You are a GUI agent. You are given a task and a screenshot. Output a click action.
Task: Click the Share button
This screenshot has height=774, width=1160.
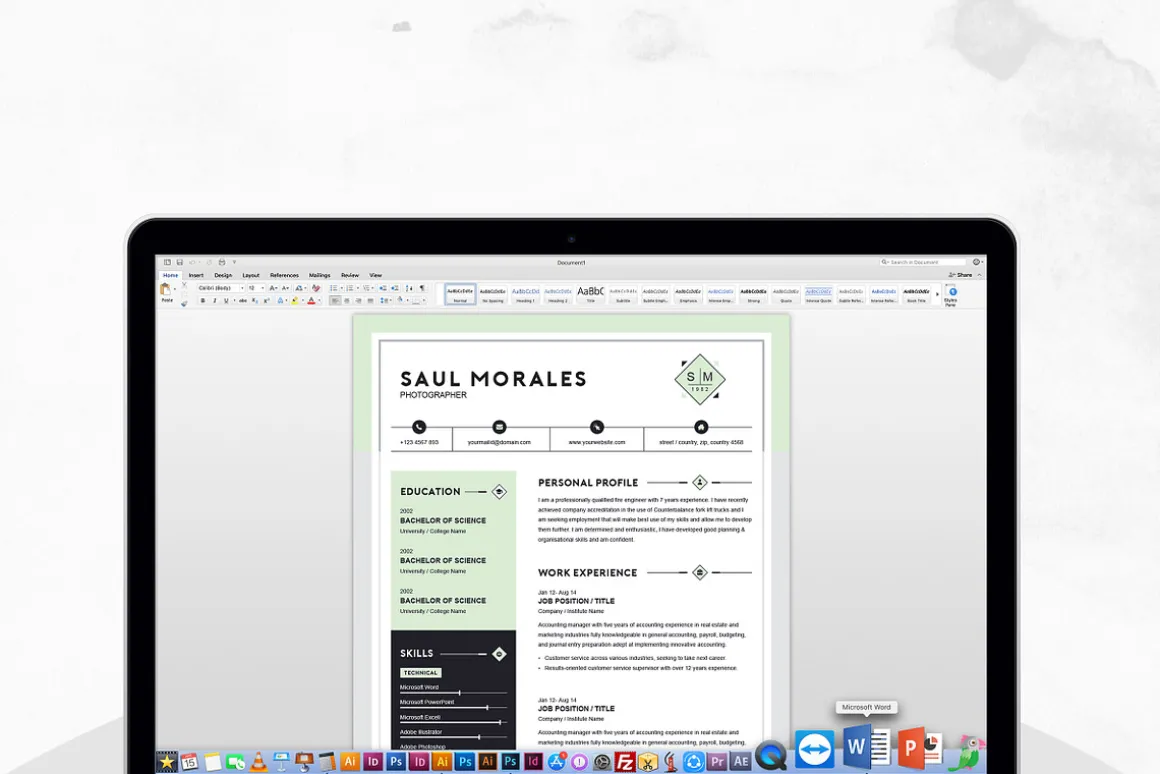click(961, 275)
